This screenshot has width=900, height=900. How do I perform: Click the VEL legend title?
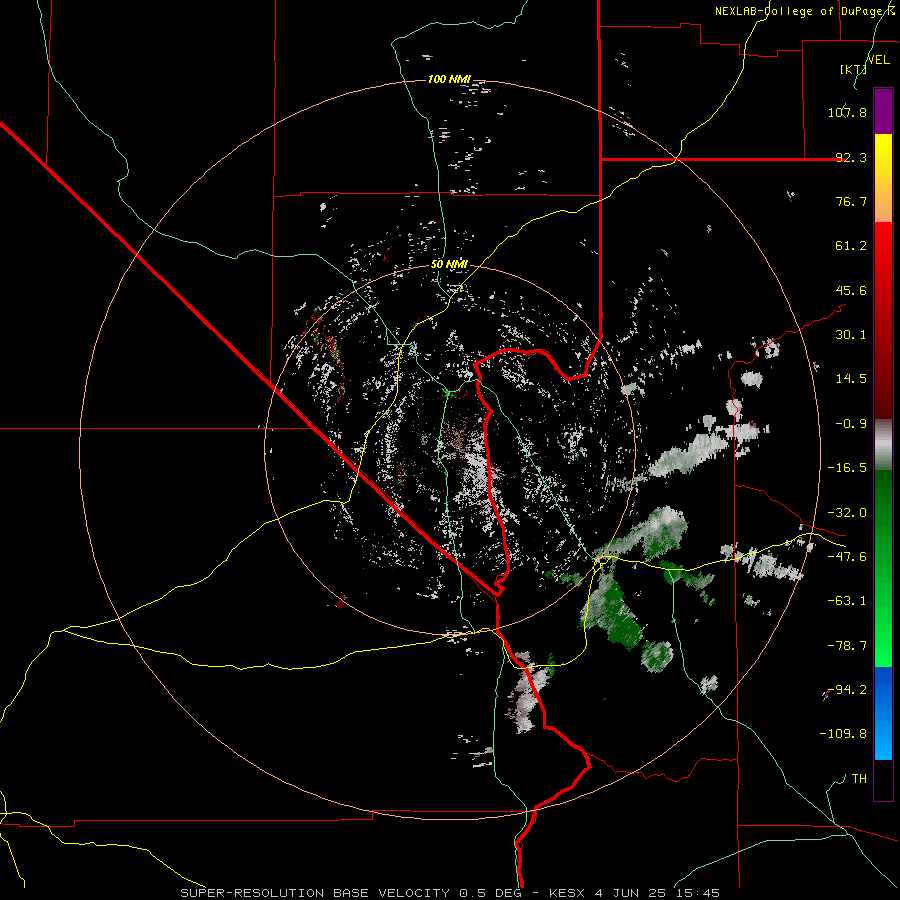click(878, 60)
